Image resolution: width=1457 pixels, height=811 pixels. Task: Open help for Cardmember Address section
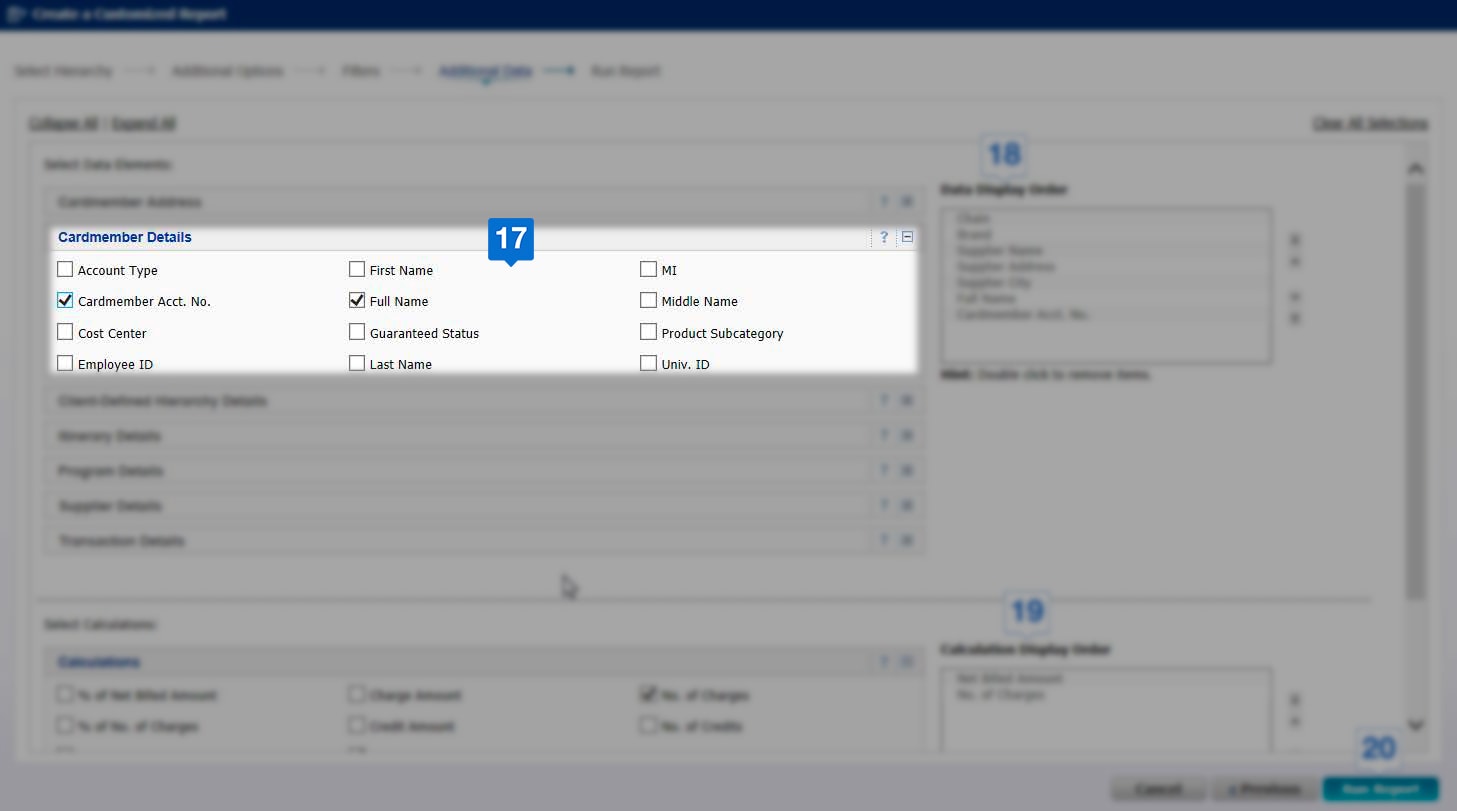[884, 202]
